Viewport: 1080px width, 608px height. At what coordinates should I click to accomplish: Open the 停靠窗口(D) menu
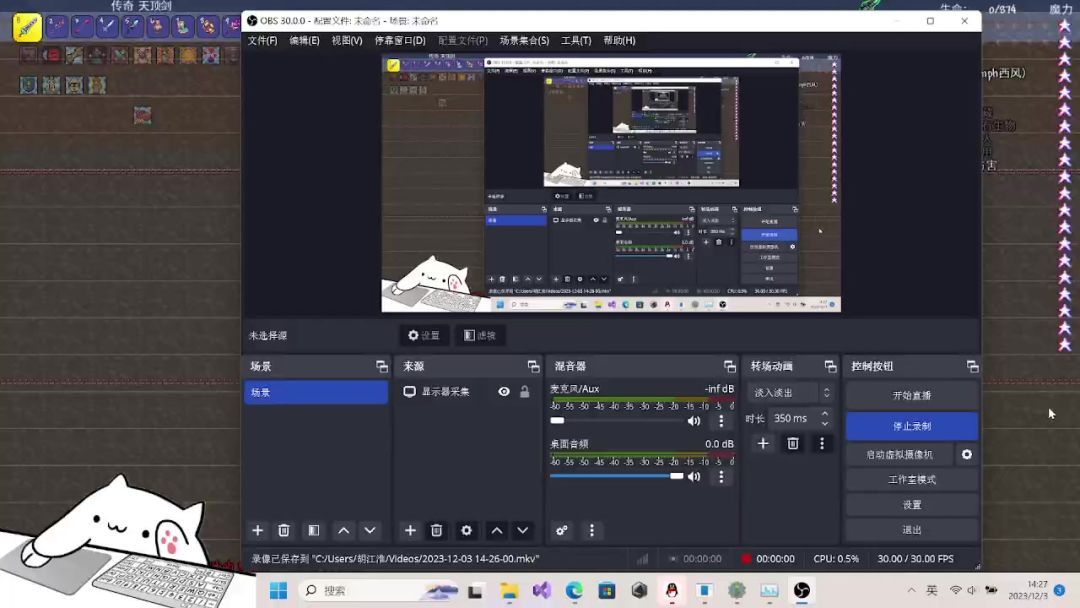(400, 41)
